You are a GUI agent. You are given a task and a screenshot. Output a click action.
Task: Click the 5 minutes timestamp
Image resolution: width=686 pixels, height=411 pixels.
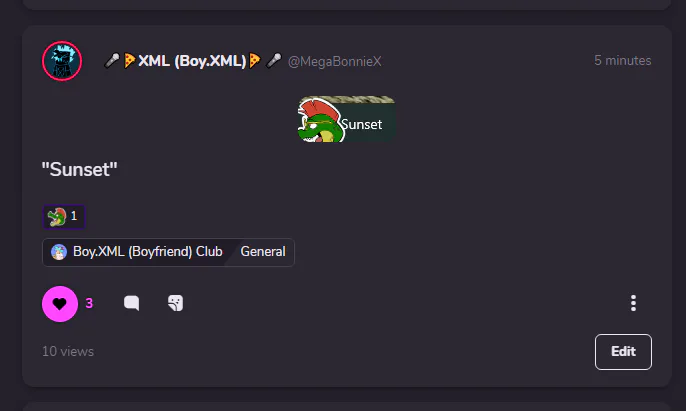tap(623, 60)
